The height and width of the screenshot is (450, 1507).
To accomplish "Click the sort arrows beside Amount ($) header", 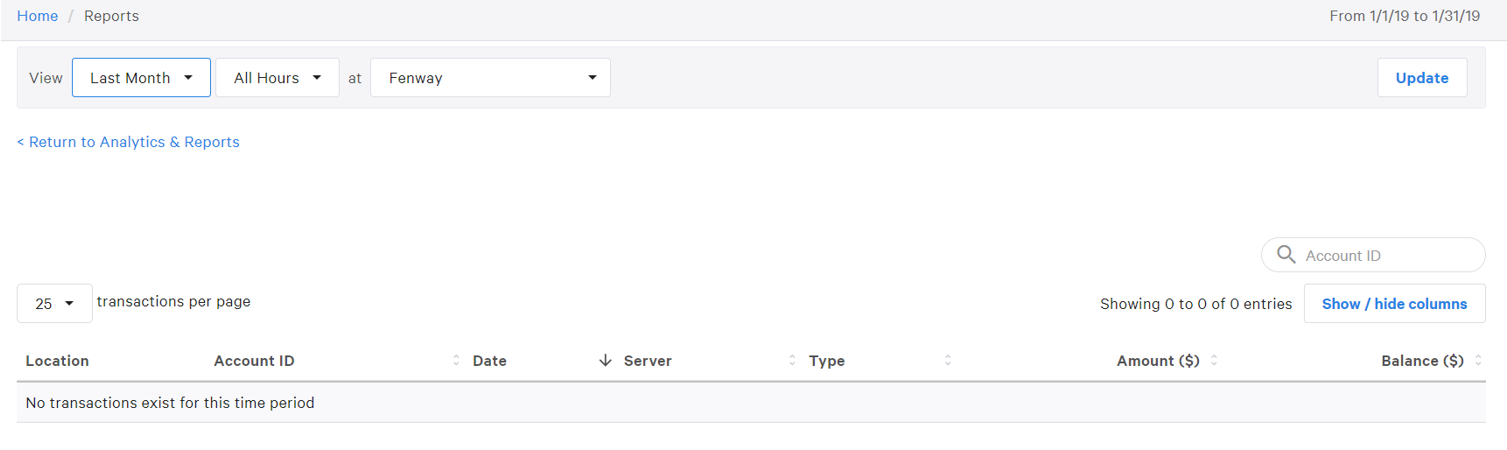I will click(x=1214, y=361).
